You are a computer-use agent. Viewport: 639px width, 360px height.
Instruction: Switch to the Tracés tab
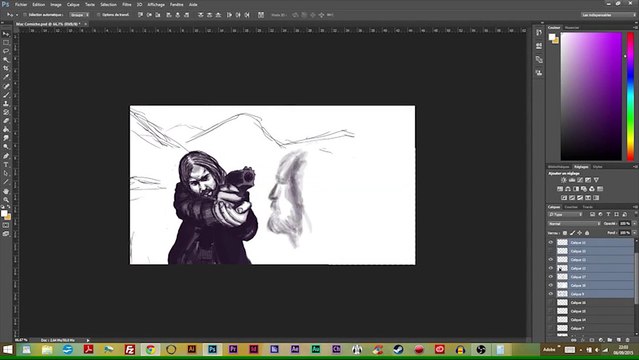(x=587, y=207)
